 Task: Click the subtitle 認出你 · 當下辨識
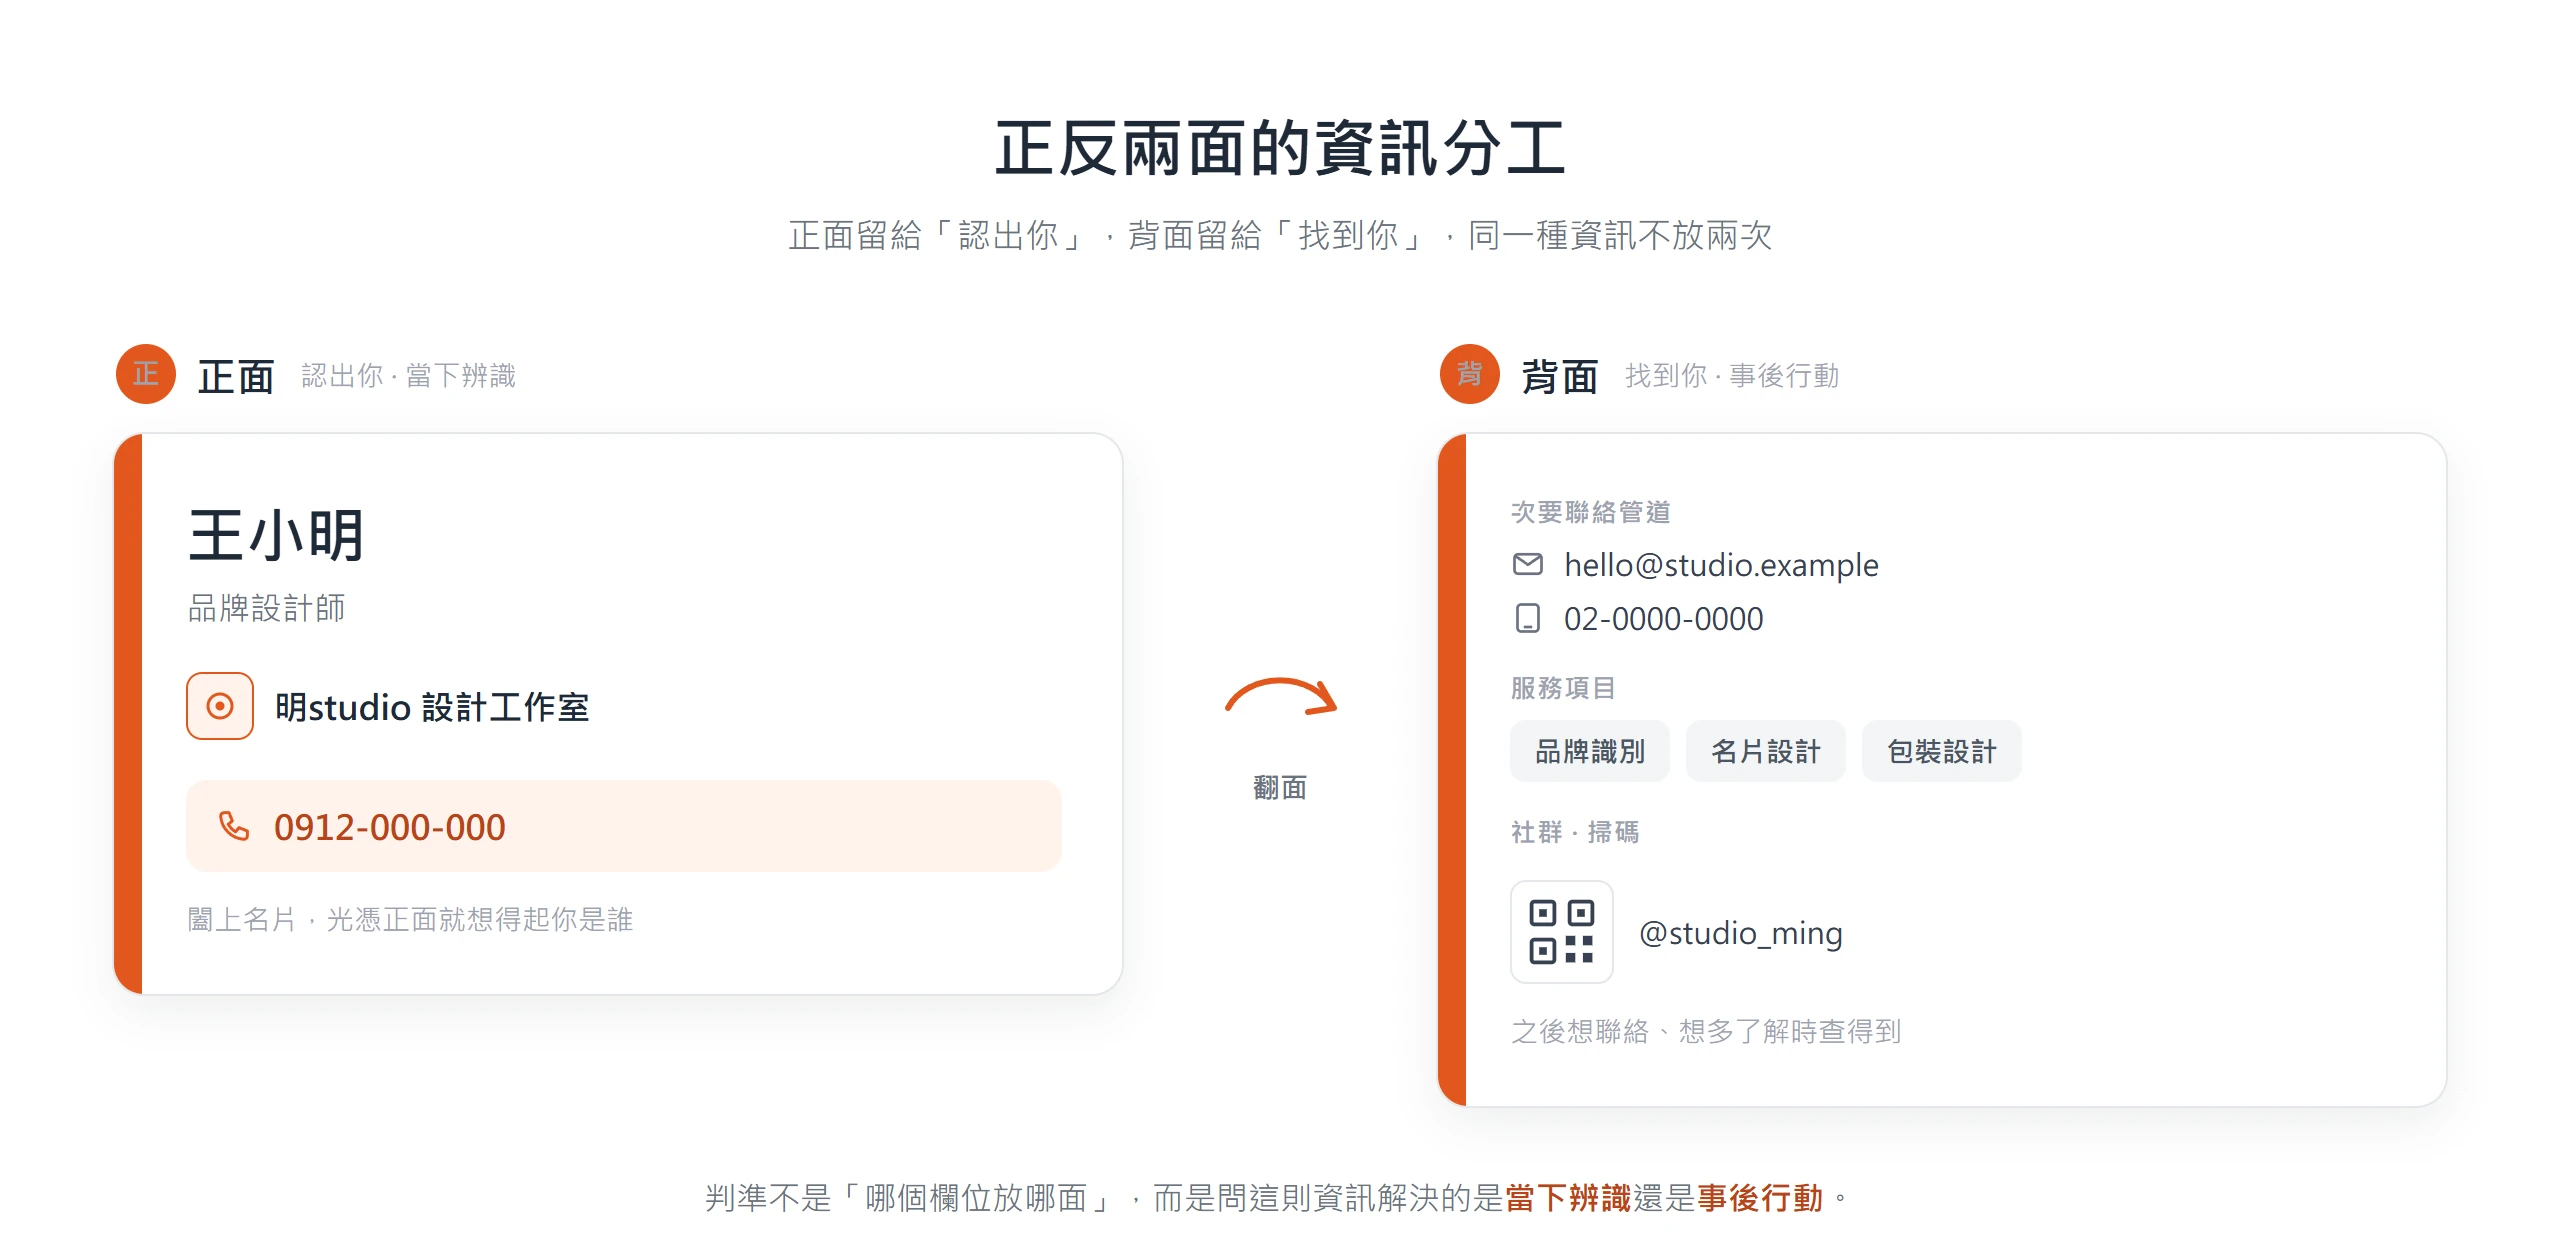click(408, 376)
